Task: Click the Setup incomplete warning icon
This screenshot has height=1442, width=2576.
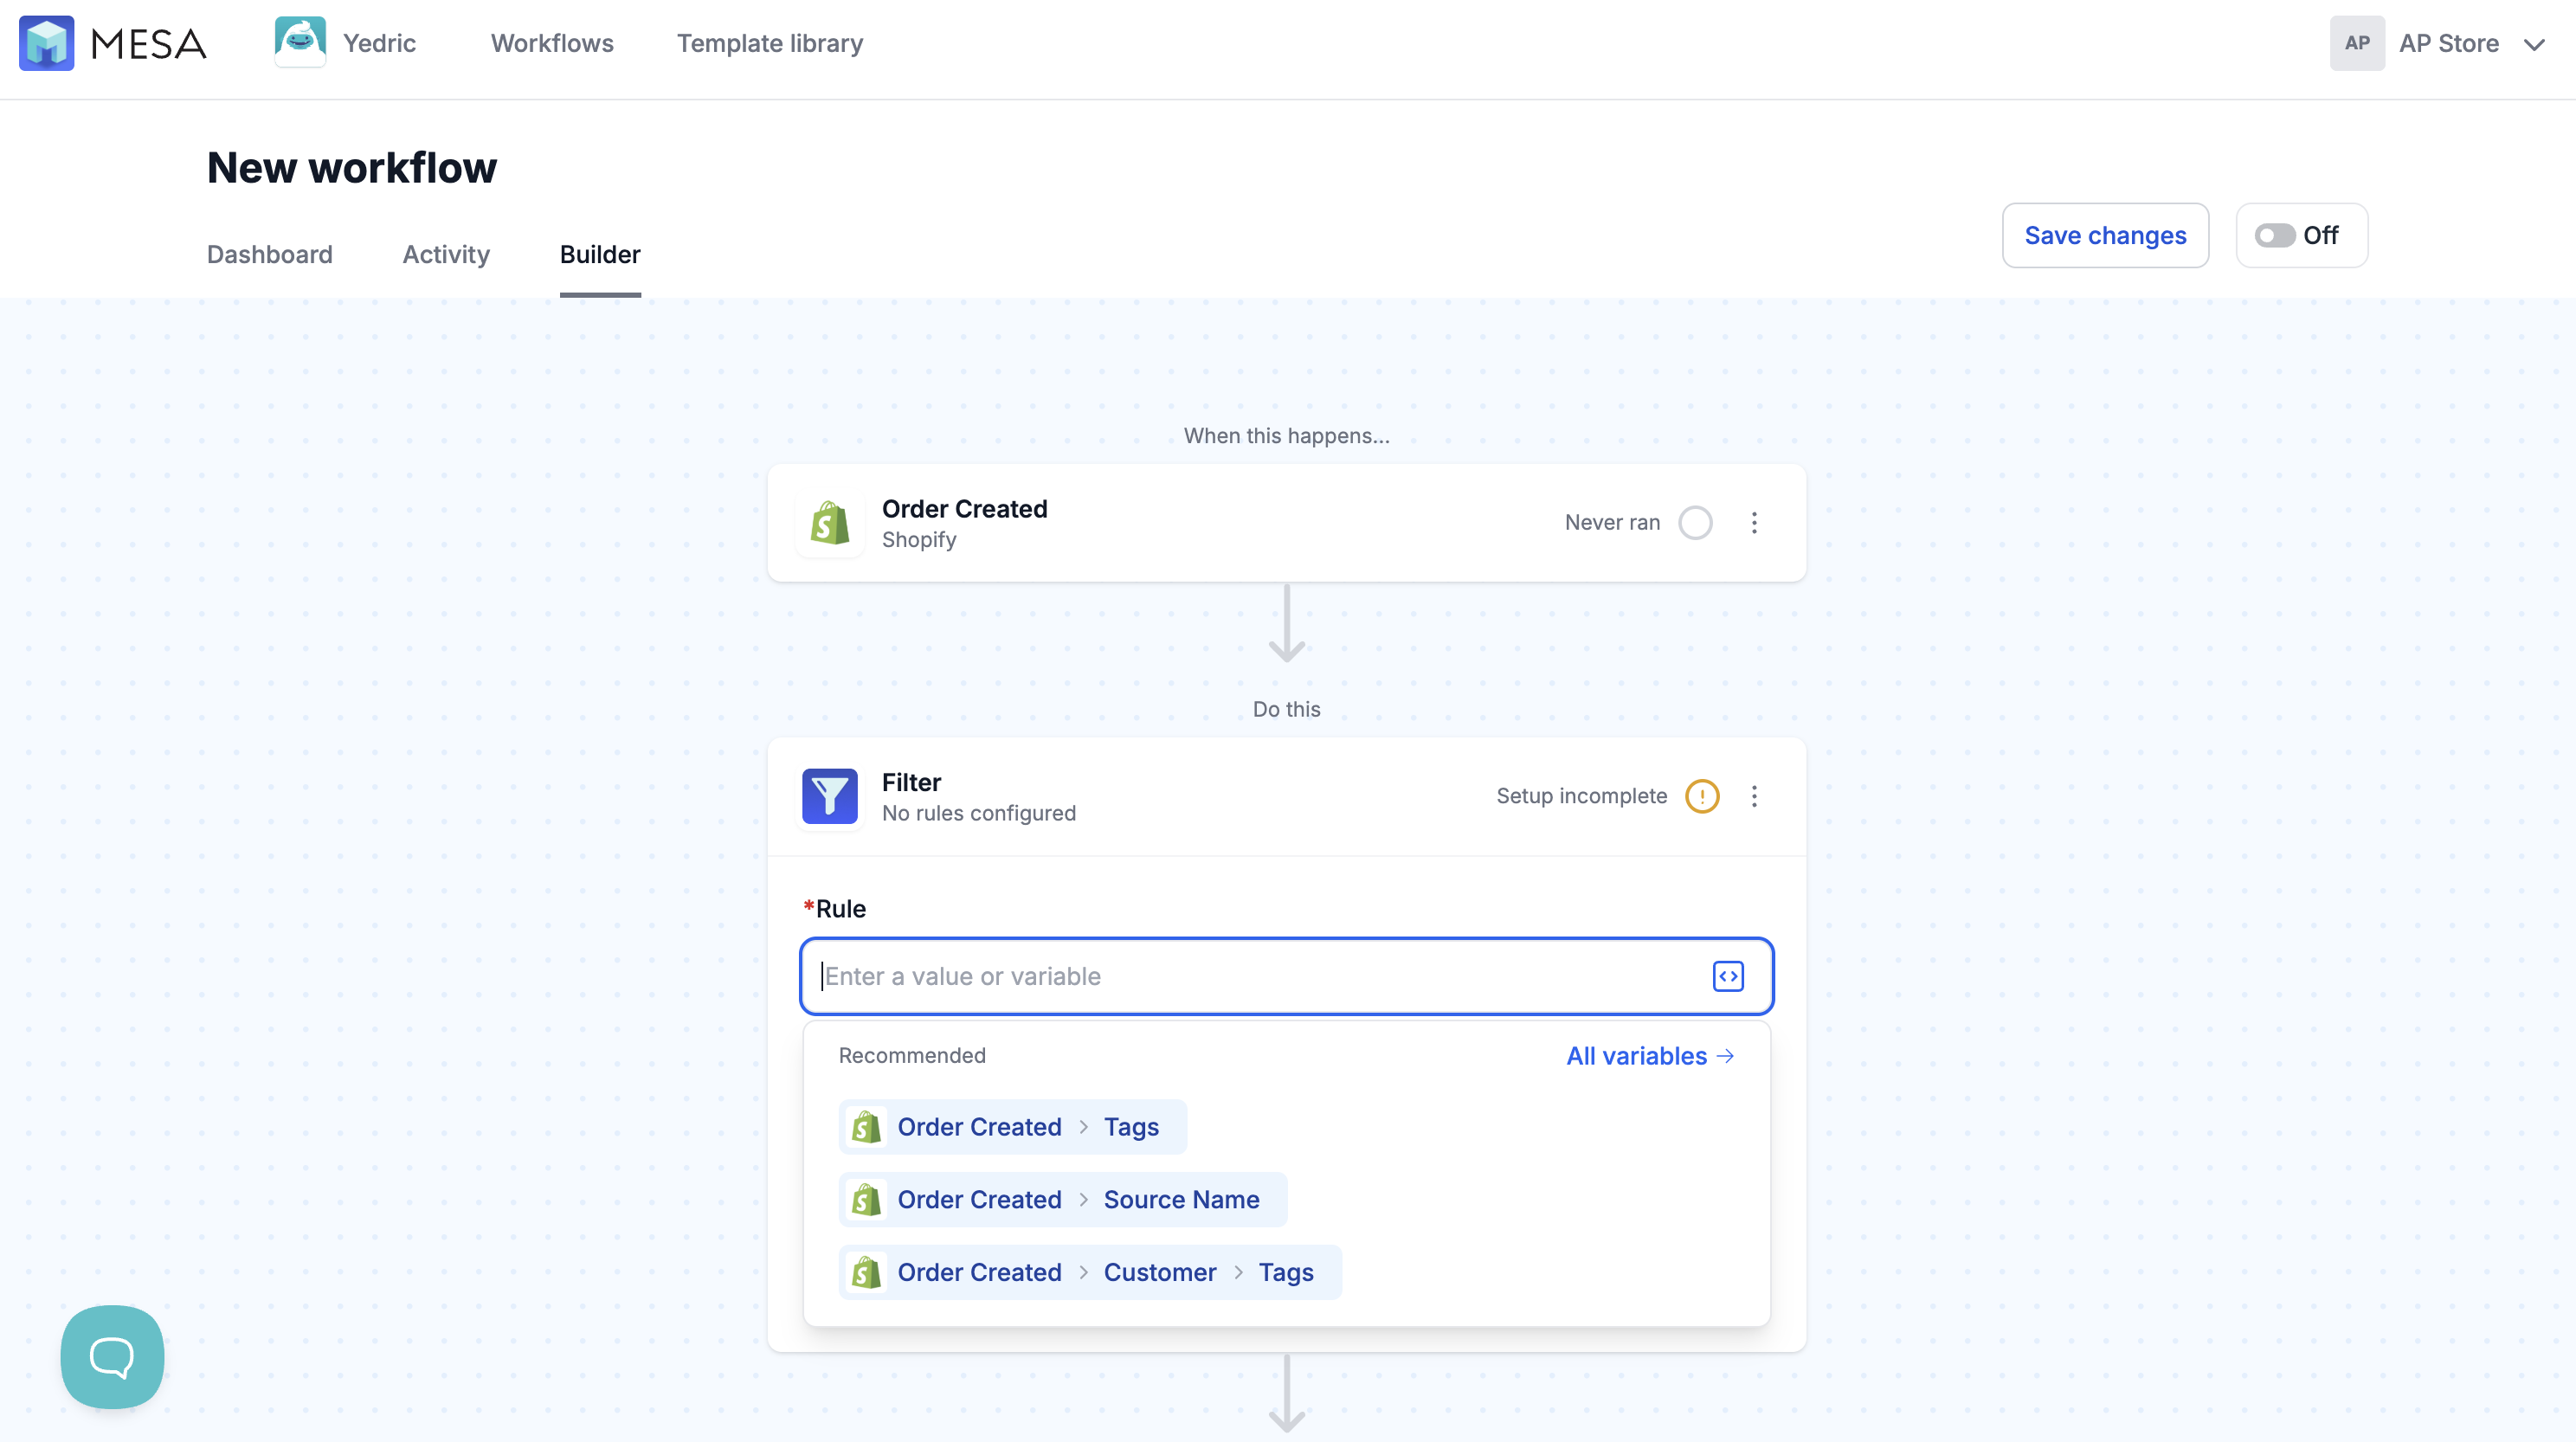Action: pyautogui.click(x=1702, y=796)
